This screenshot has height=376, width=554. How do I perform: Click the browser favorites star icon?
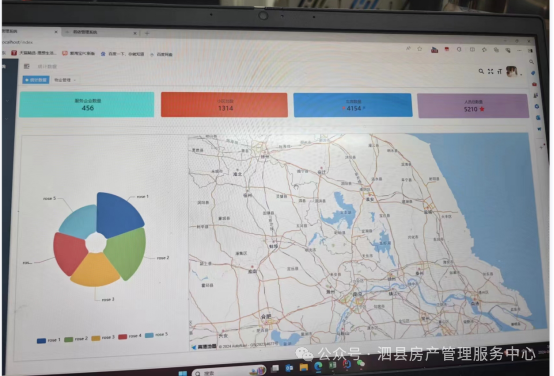tap(420, 49)
